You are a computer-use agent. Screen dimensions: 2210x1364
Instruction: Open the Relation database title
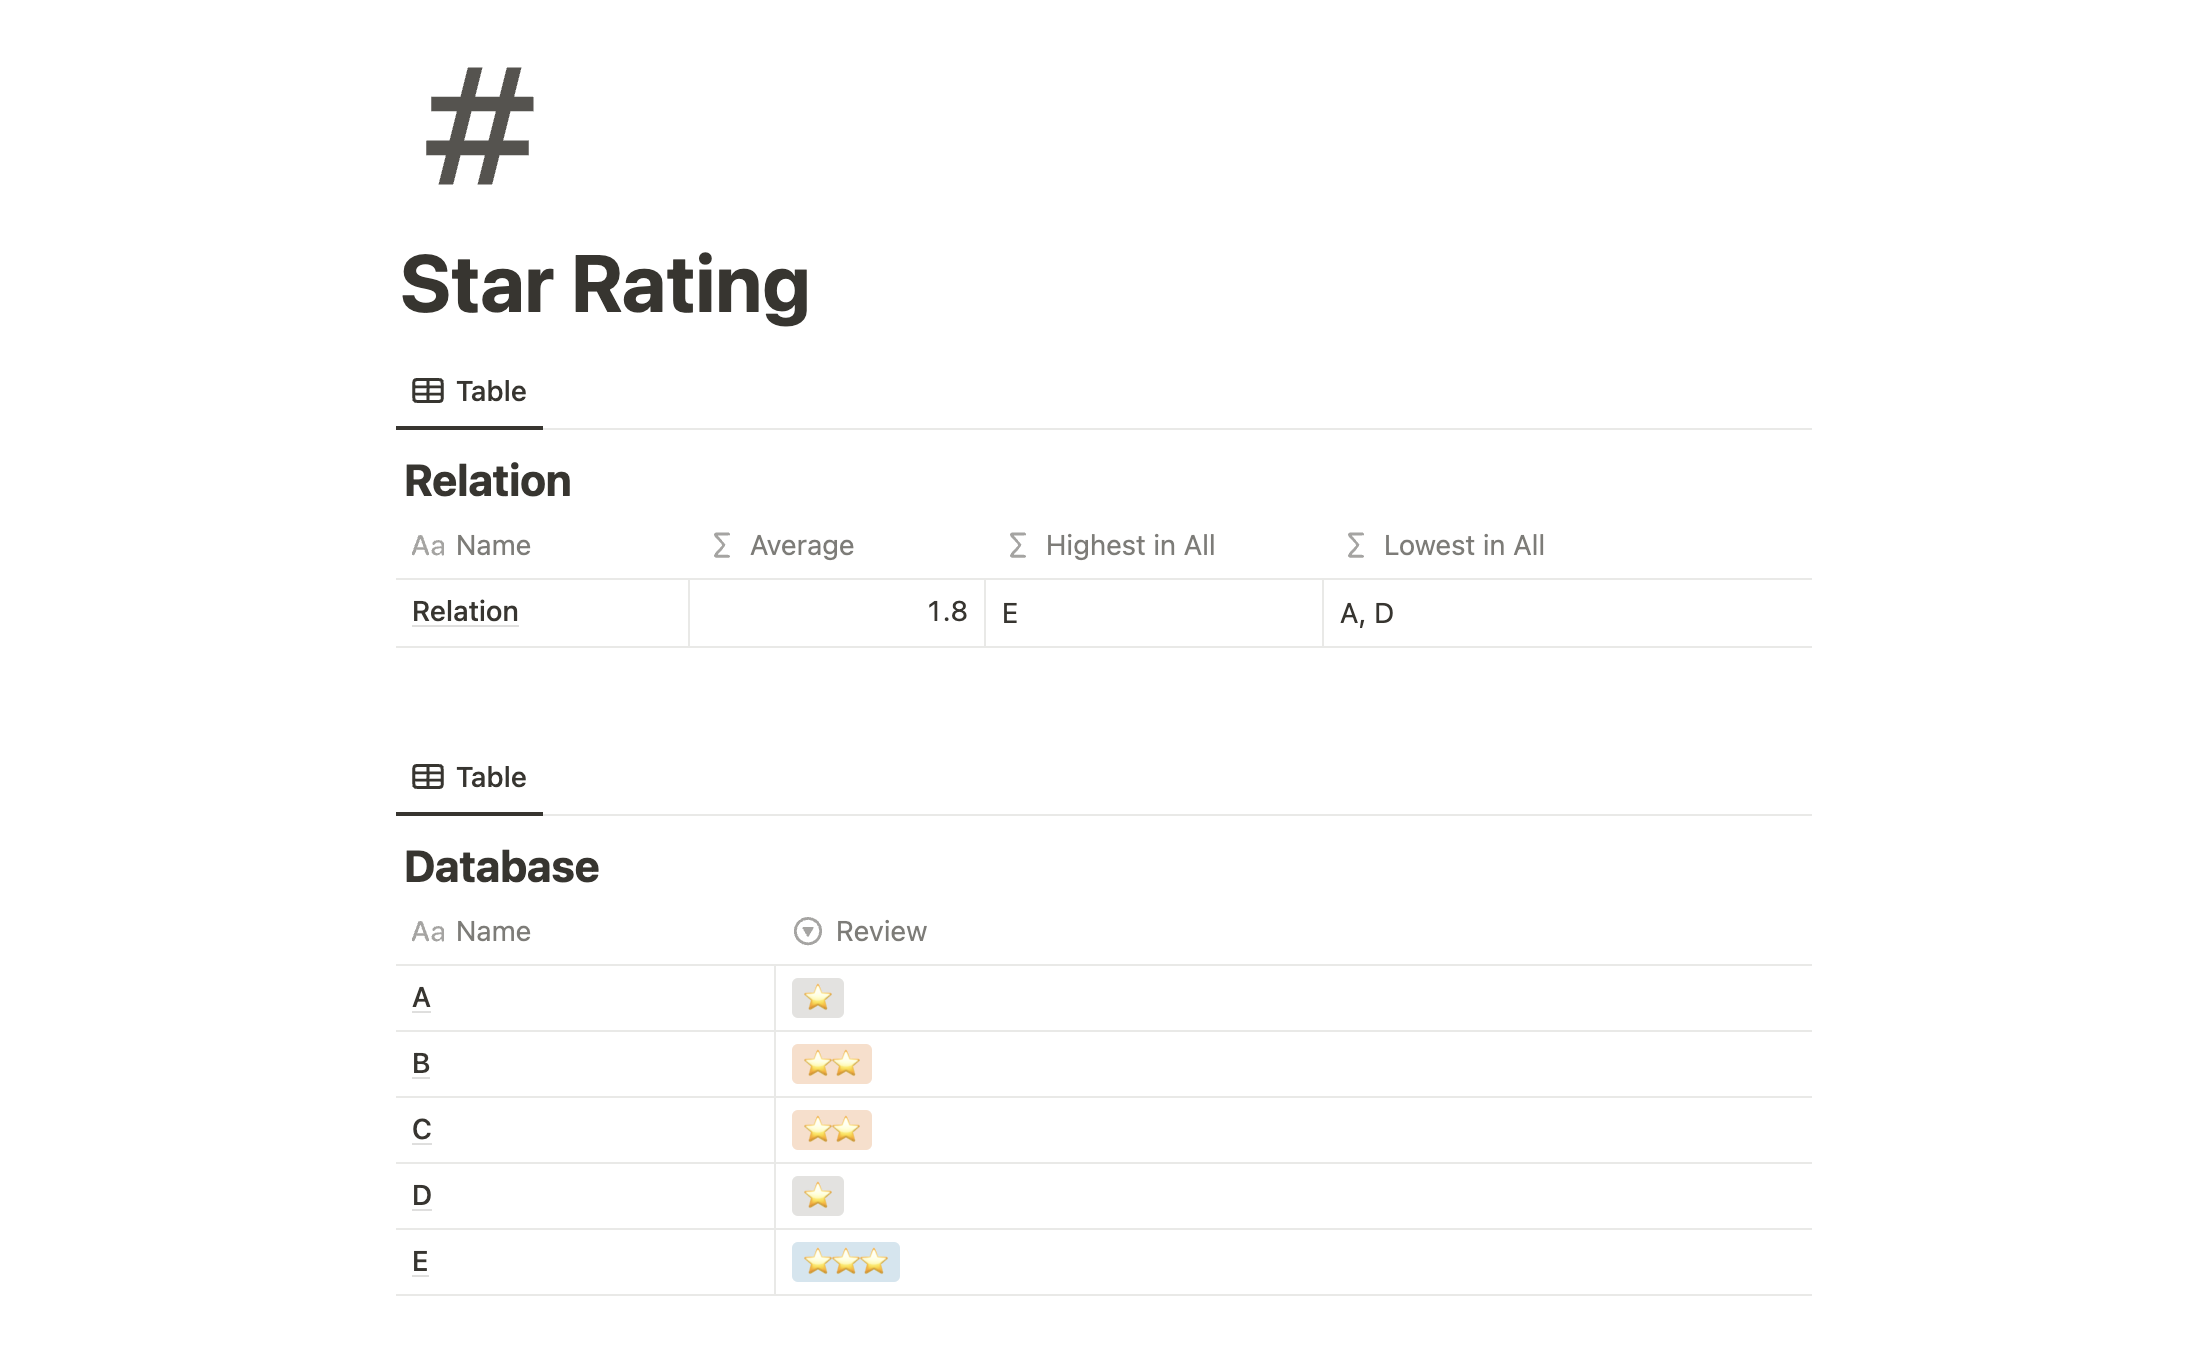(487, 481)
